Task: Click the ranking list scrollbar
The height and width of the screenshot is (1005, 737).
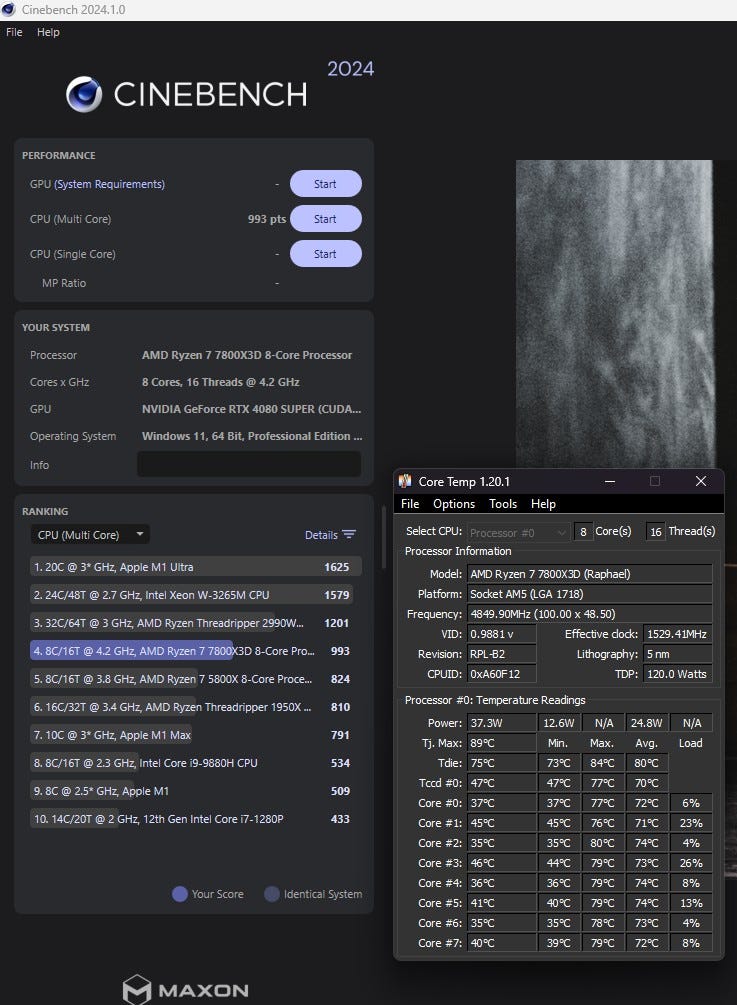Action: 383,538
